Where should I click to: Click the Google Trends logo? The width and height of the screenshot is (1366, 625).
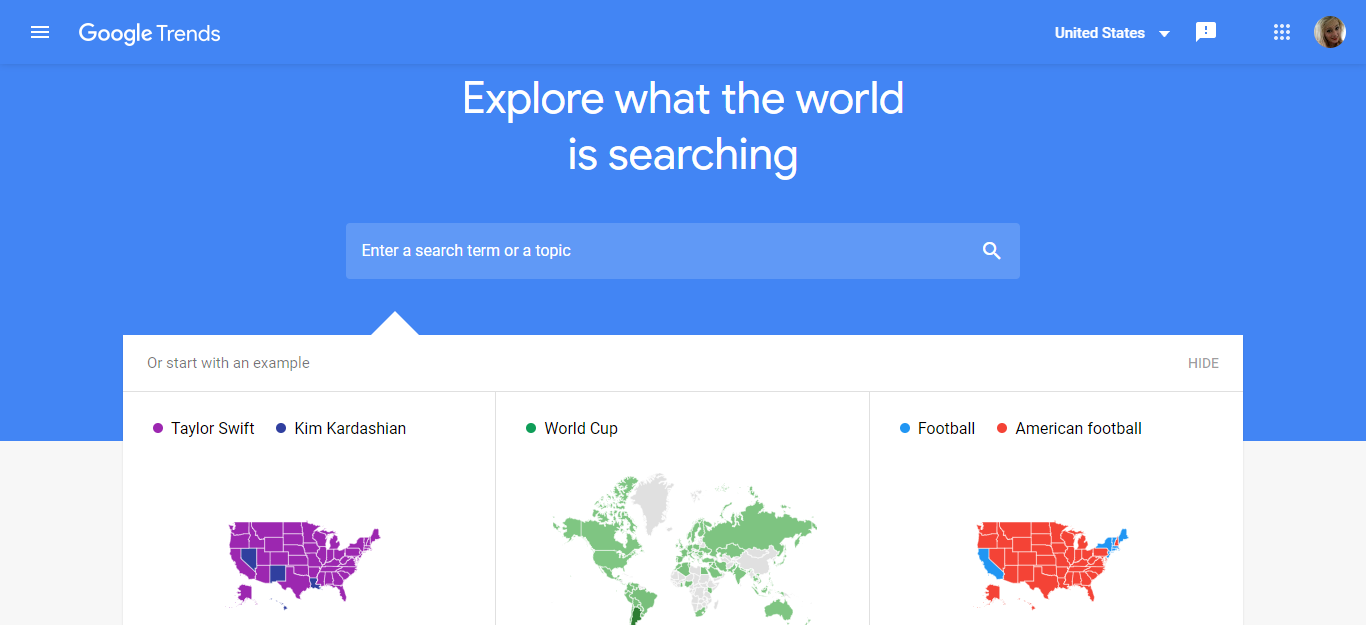click(150, 33)
